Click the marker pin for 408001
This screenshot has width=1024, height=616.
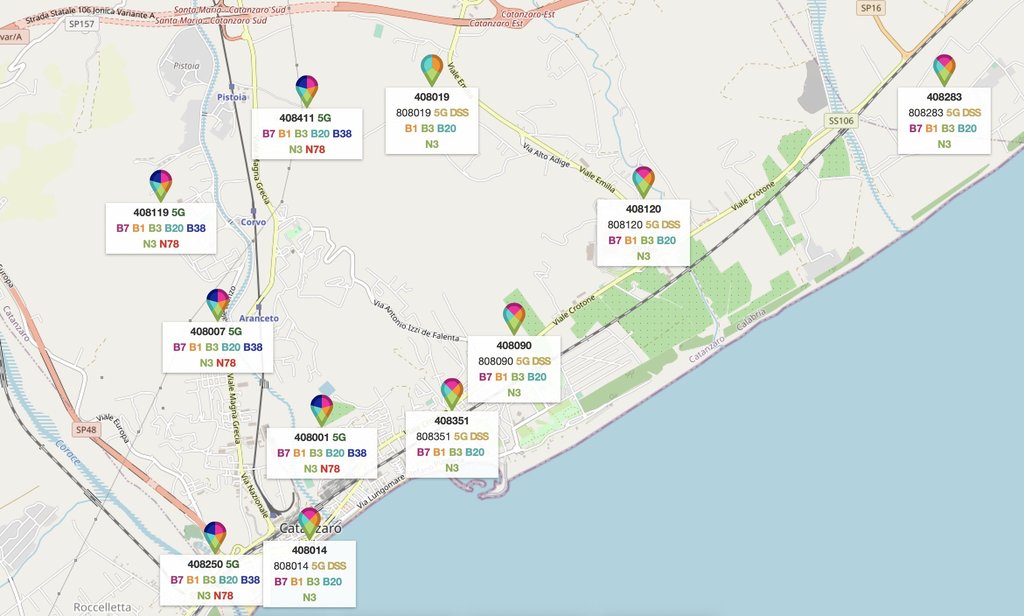click(321, 409)
